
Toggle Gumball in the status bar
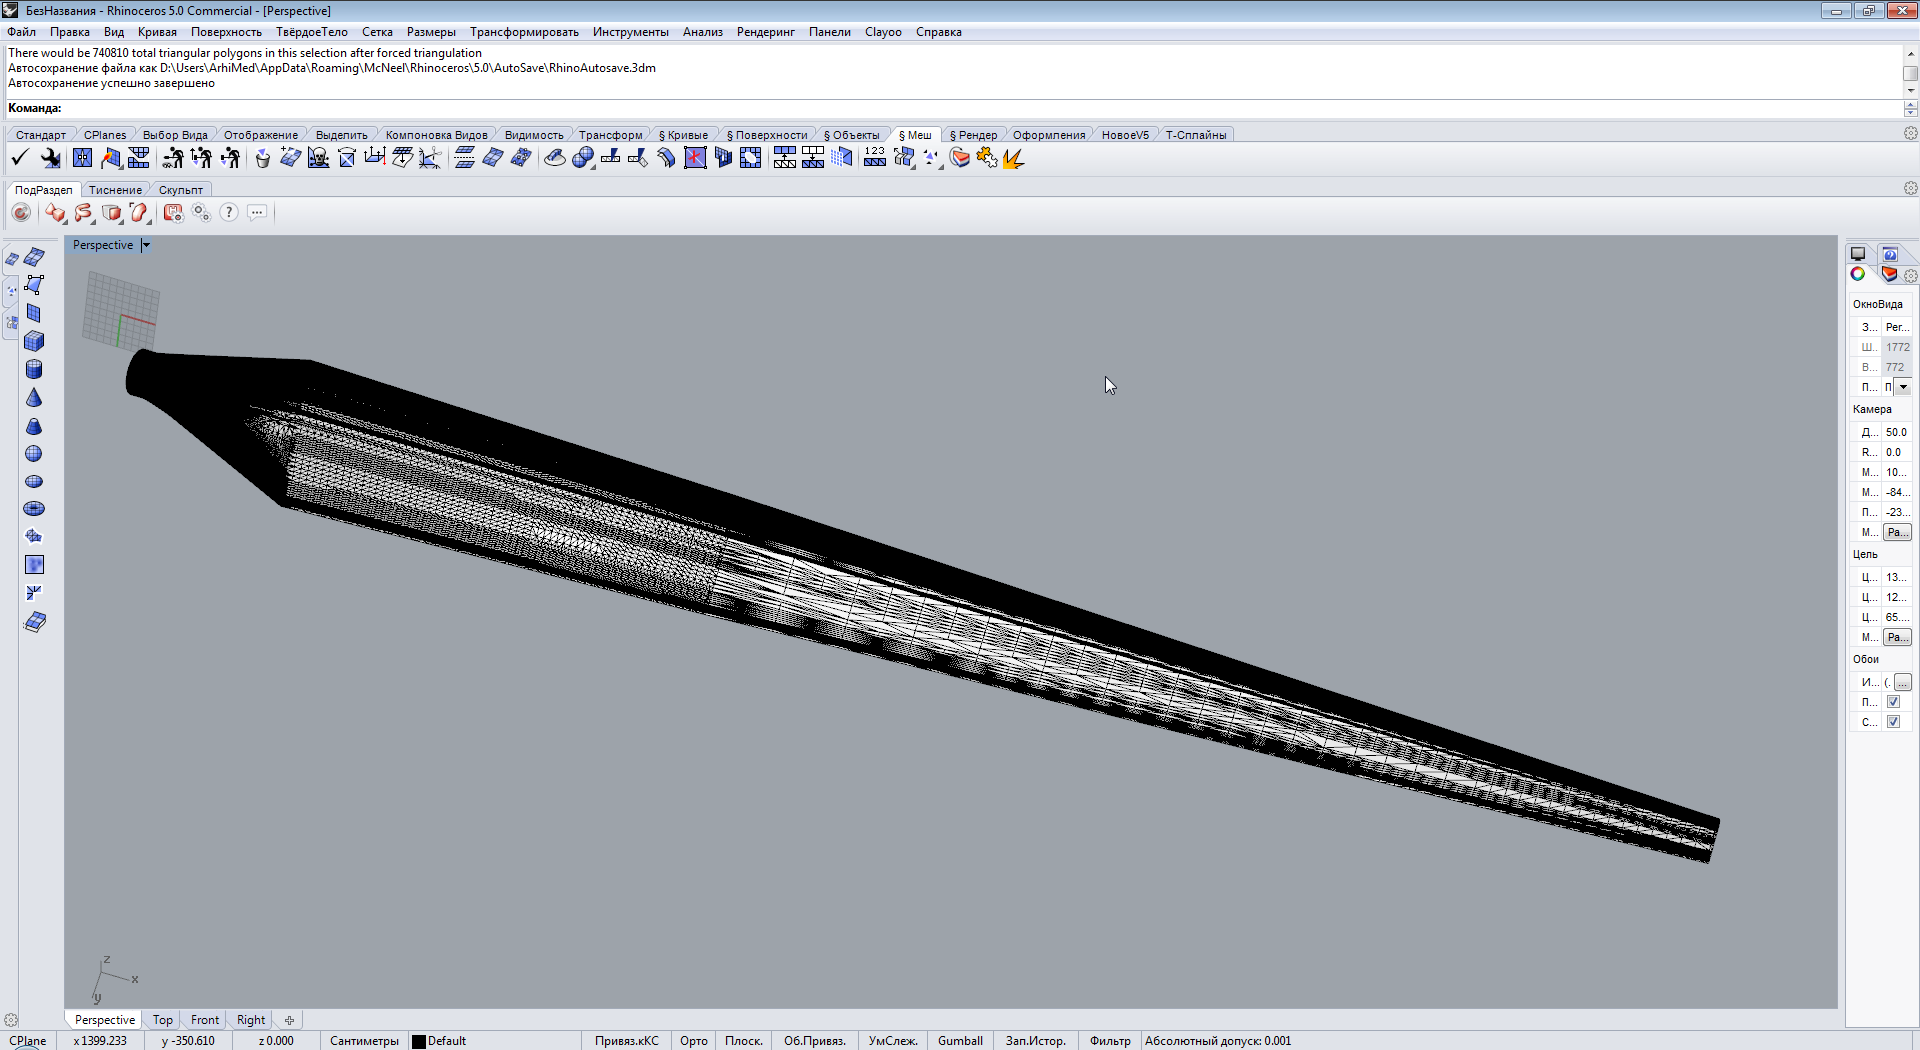(960, 1041)
